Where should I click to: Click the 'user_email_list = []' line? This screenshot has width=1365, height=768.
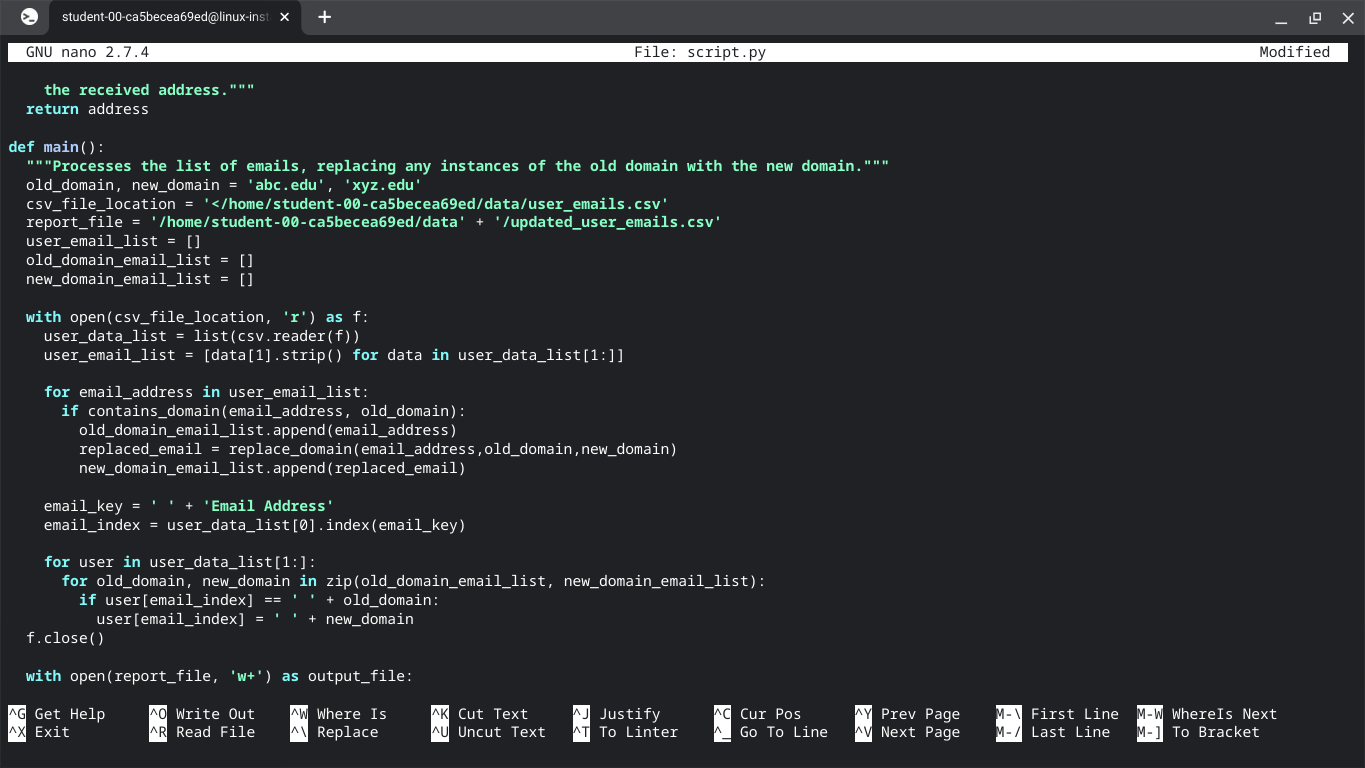(x=114, y=241)
